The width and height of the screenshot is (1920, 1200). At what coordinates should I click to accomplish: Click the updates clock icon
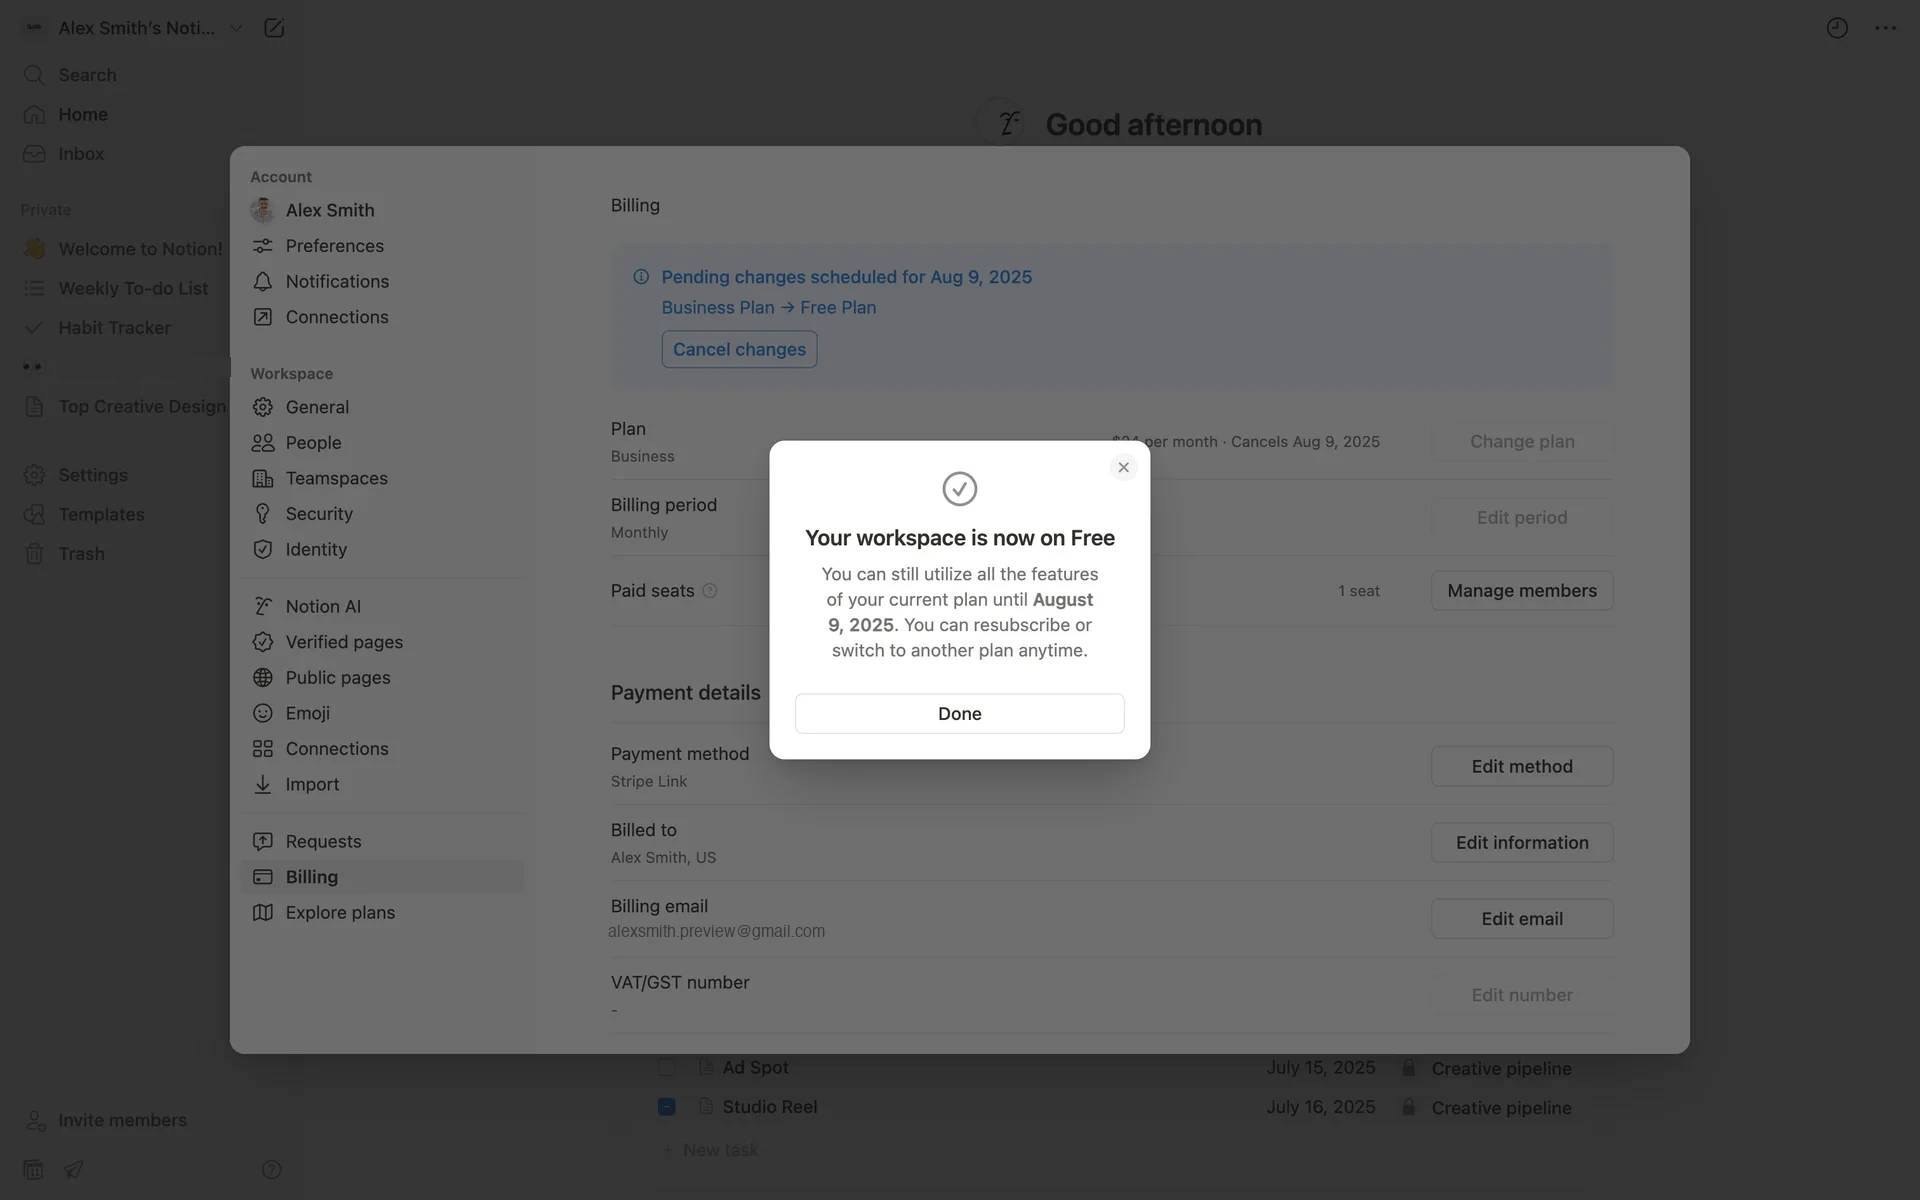tap(1836, 28)
